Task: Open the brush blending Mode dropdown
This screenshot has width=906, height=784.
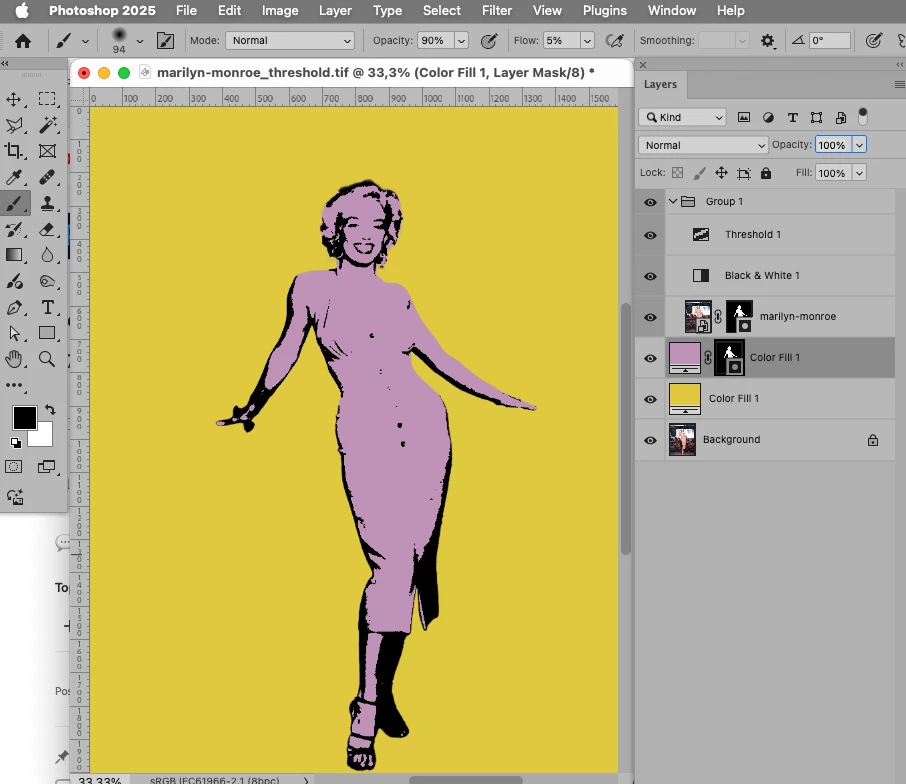Action: tap(290, 41)
